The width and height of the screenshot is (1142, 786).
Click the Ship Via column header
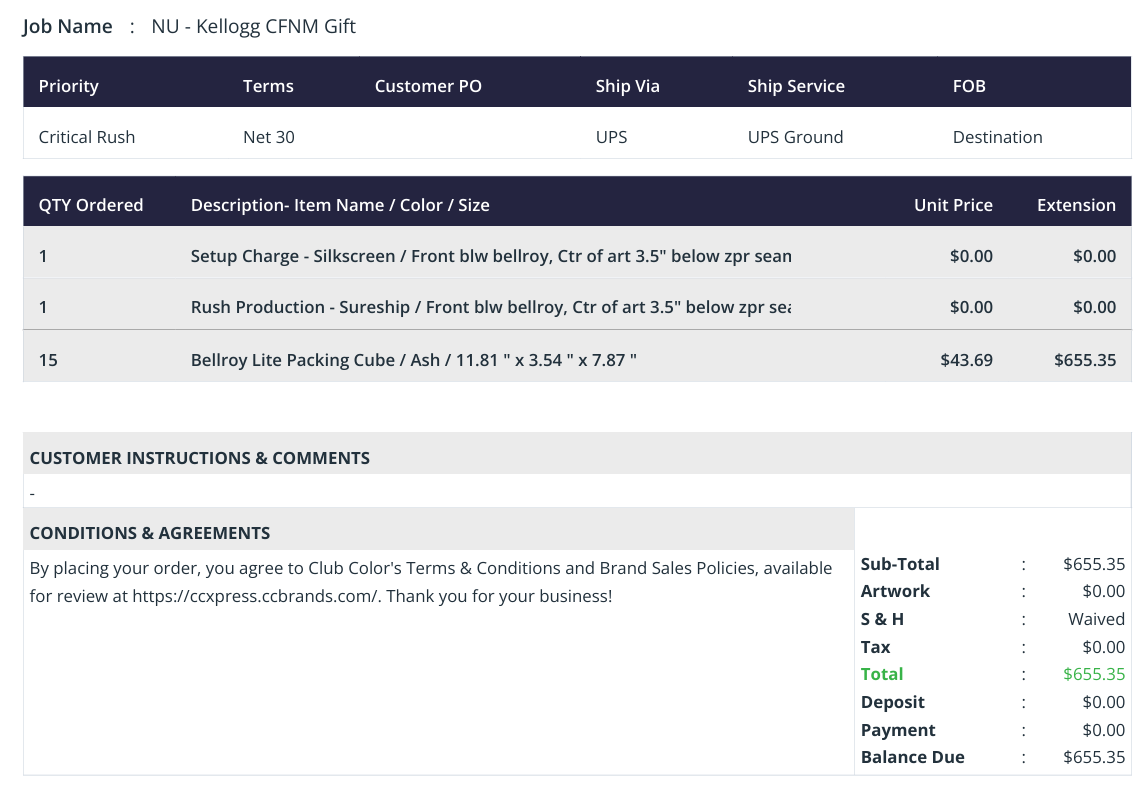(627, 86)
